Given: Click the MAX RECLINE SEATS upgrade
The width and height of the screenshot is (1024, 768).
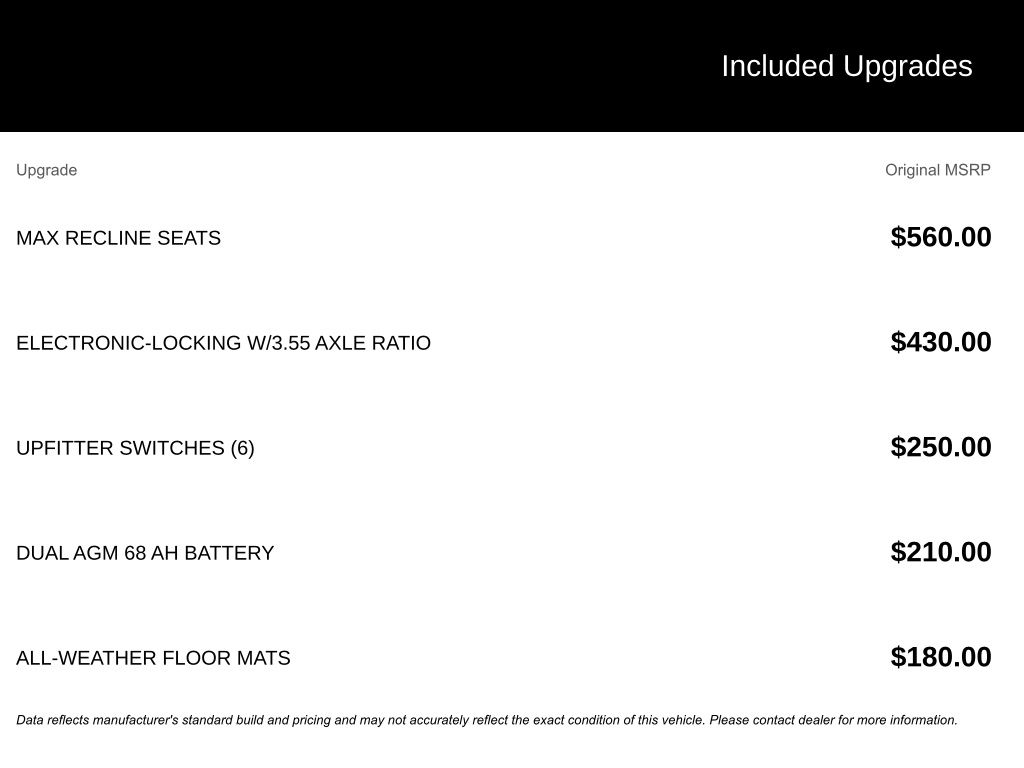Looking at the screenshot, I should (x=118, y=238).
